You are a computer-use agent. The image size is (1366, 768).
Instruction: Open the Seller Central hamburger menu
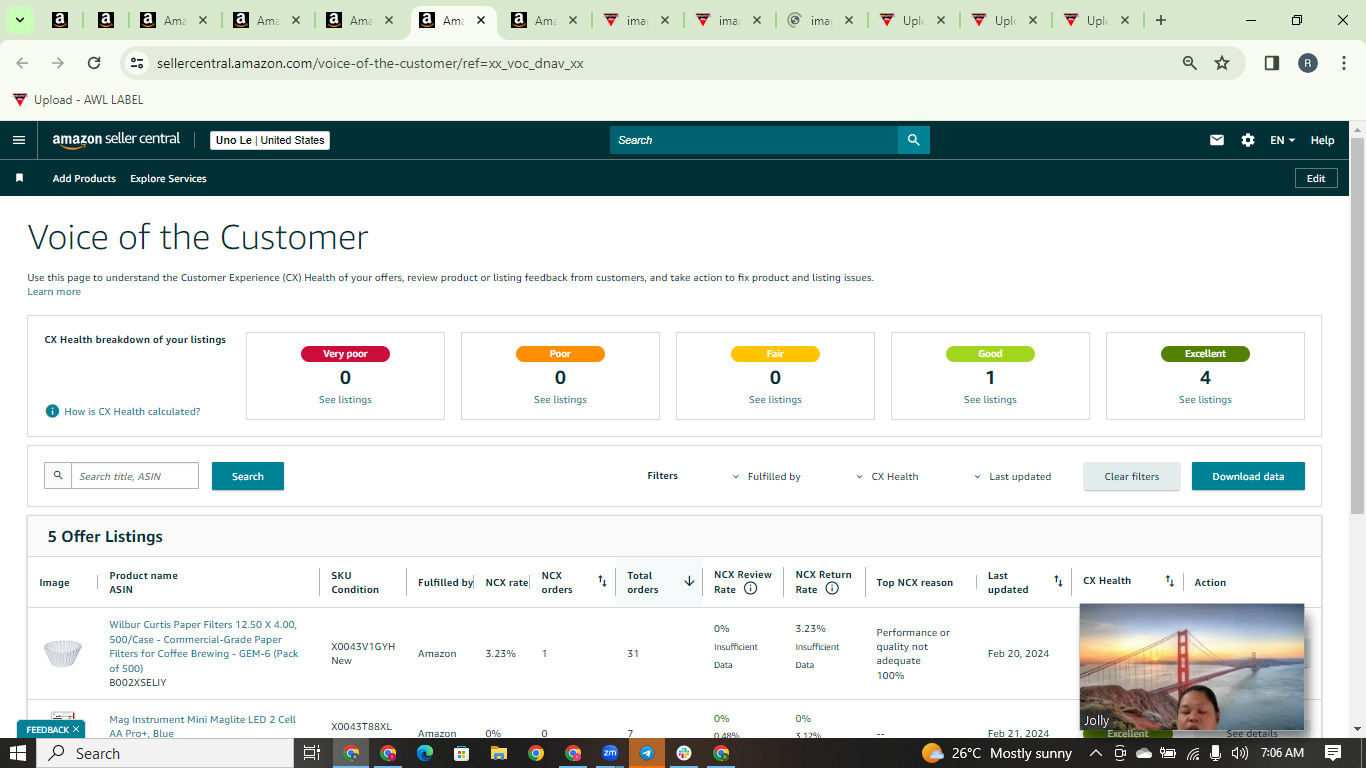[x=19, y=140]
